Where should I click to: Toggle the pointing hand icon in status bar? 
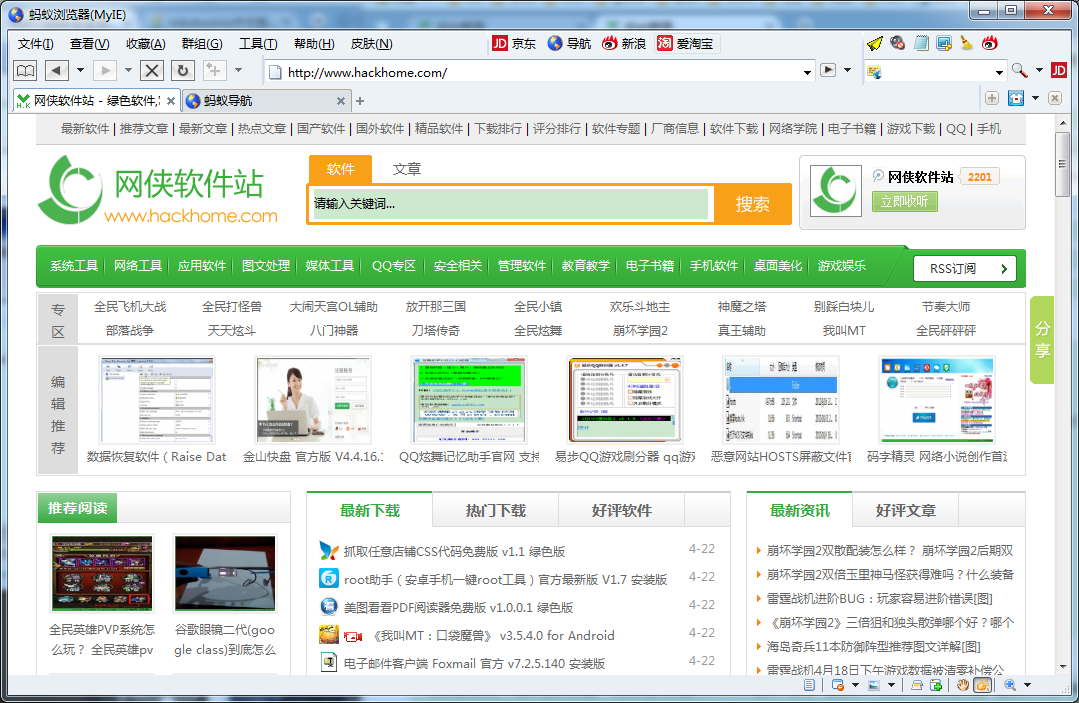983,685
